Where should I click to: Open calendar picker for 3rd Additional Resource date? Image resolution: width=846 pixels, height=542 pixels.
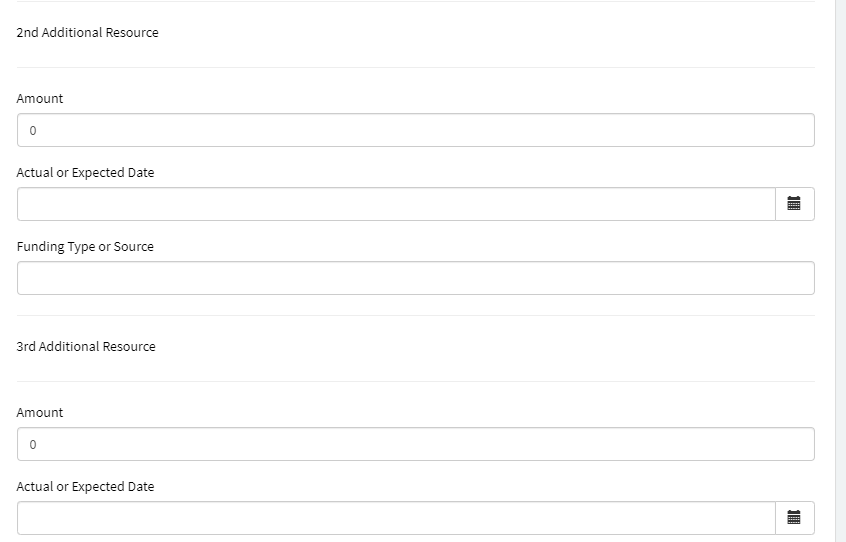(794, 518)
